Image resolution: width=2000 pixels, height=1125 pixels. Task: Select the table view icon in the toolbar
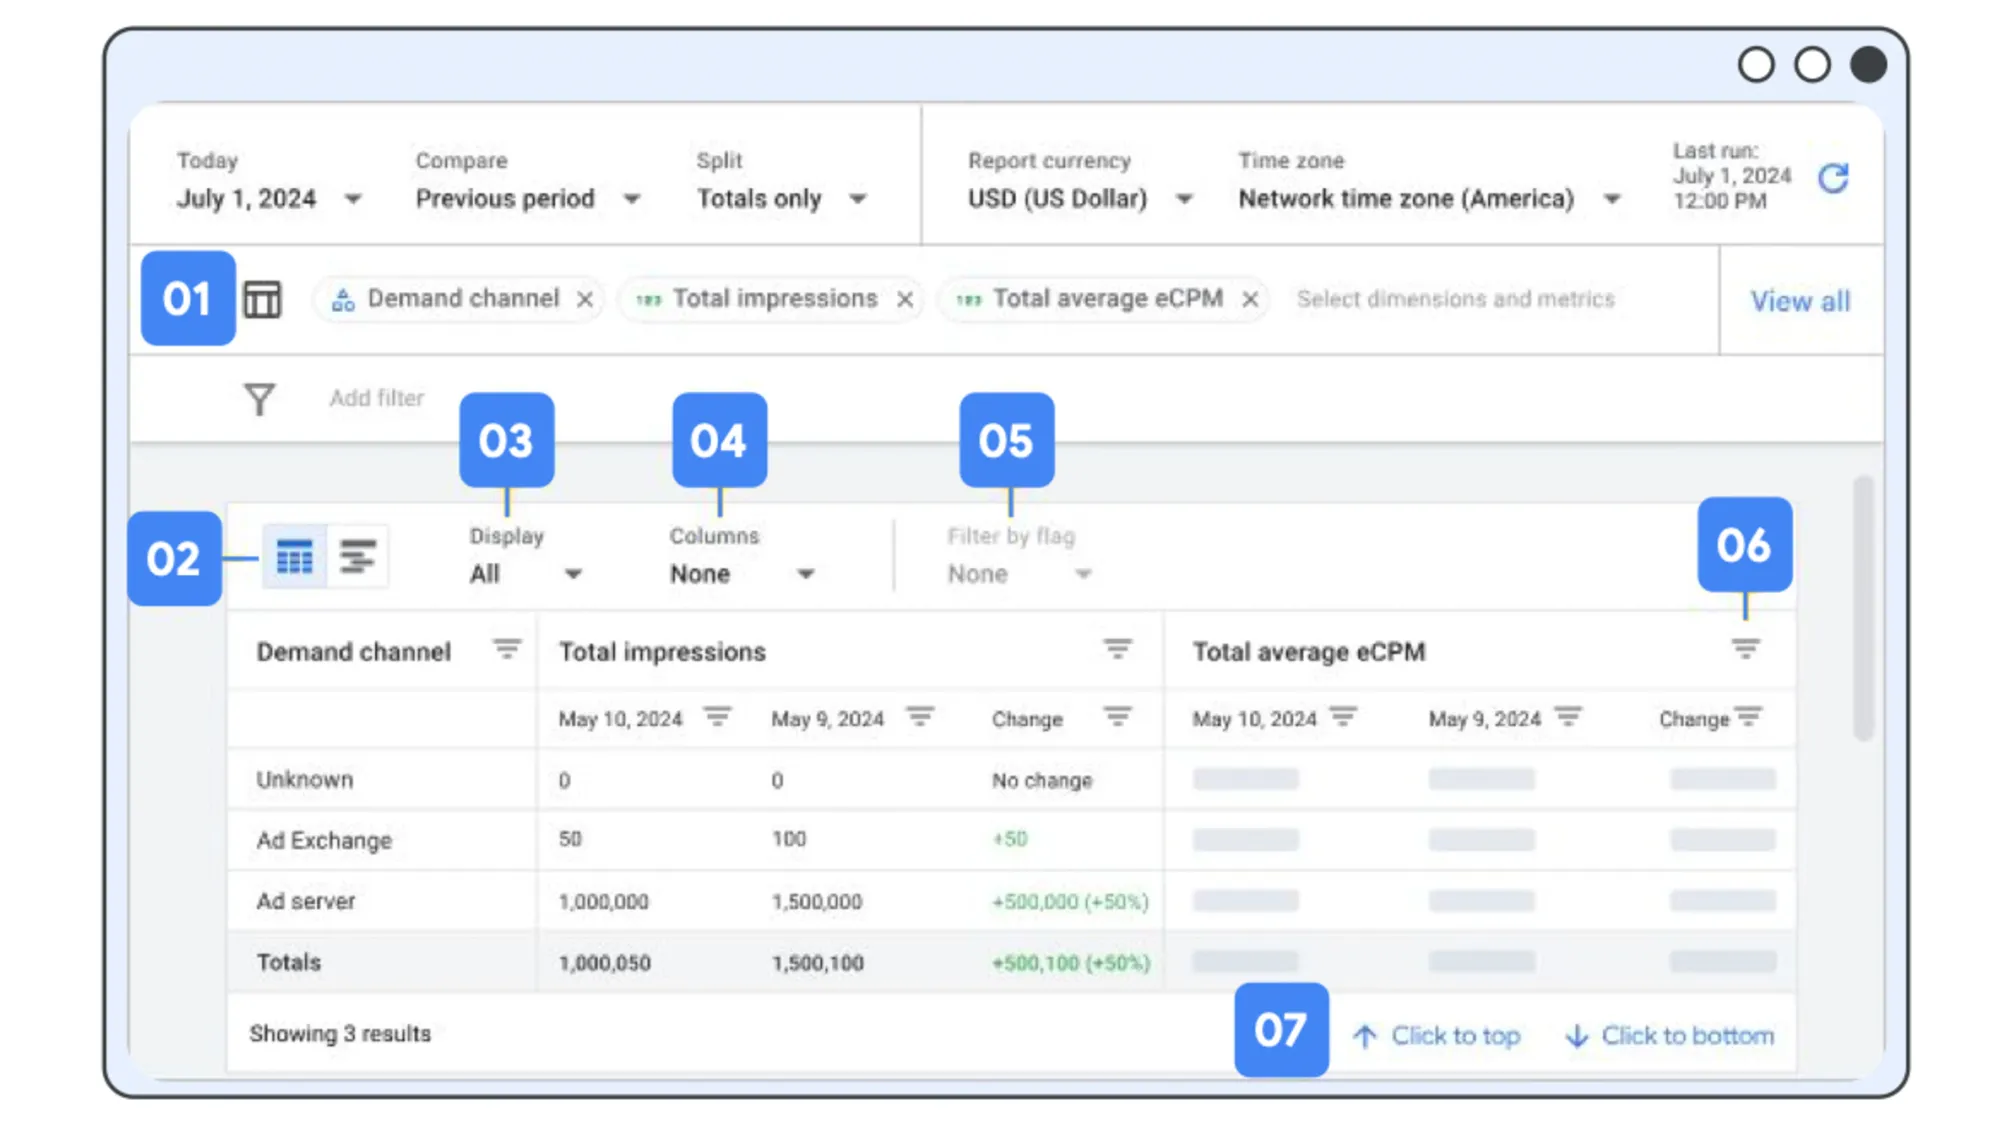click(x=293, y=557)
